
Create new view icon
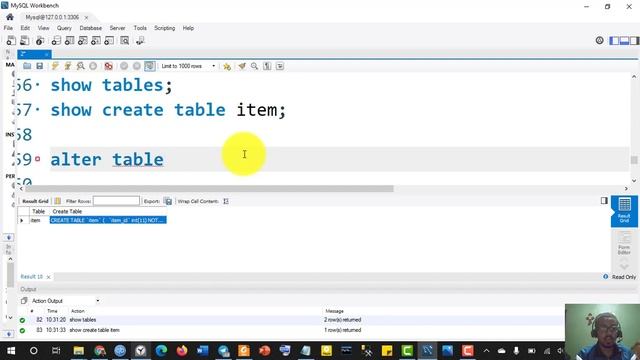pyautogui.click(x=82, y=40)
